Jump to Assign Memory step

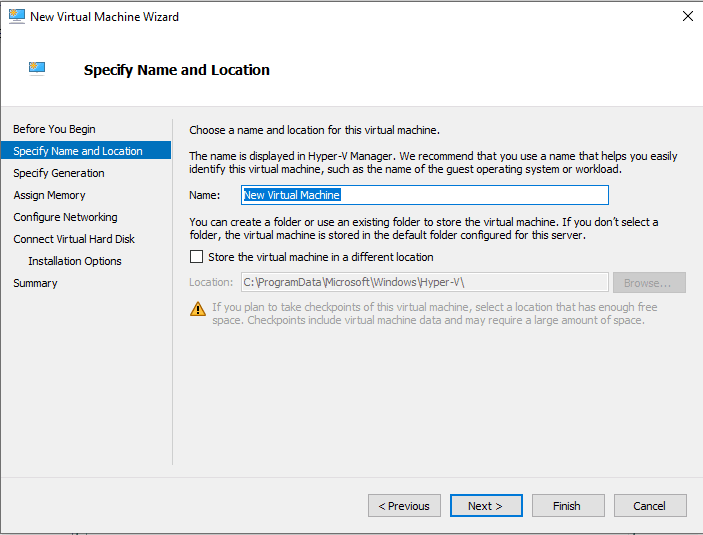[x=49, y=195]
